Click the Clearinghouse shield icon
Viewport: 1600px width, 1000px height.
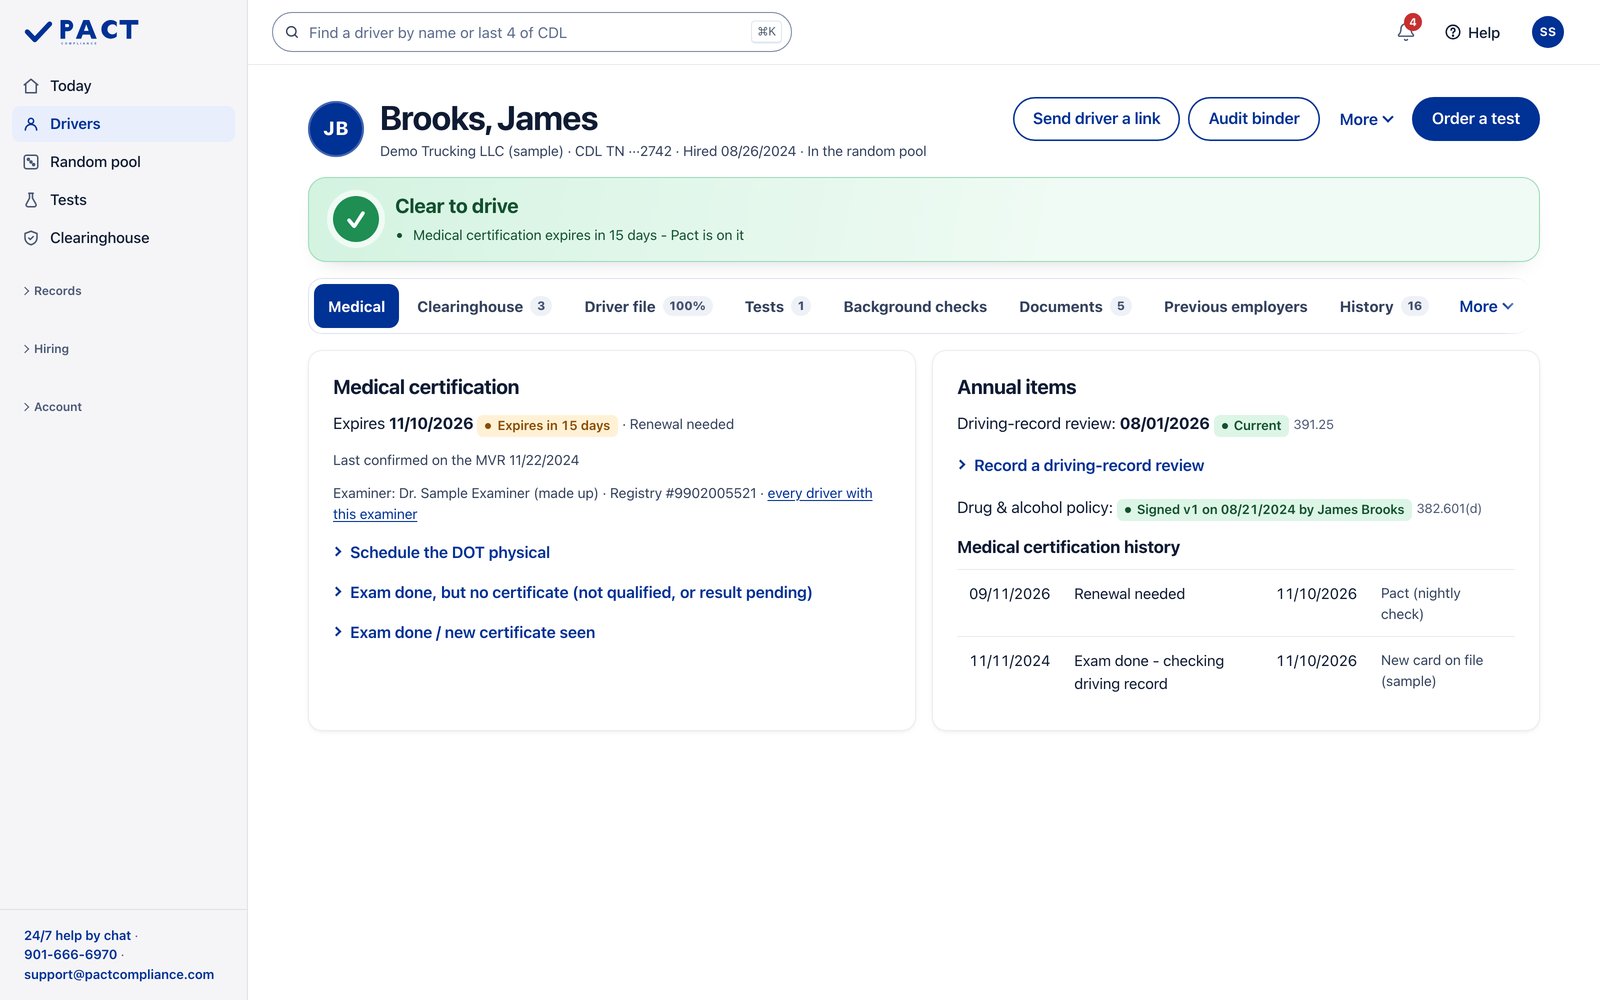click(x=31, y=238)
